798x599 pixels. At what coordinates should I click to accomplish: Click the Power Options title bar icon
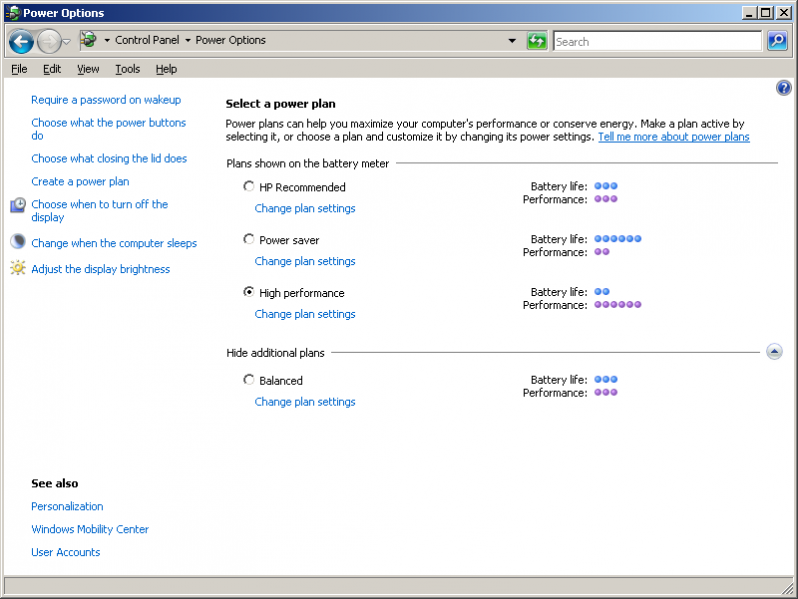point(13,13)
